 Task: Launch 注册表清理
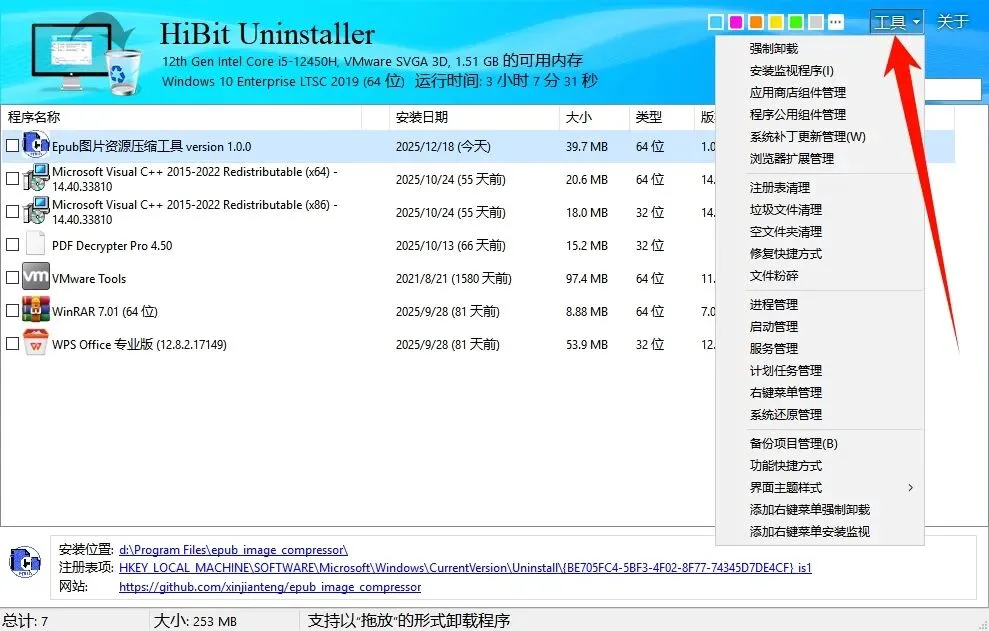[x=780, y=187]
